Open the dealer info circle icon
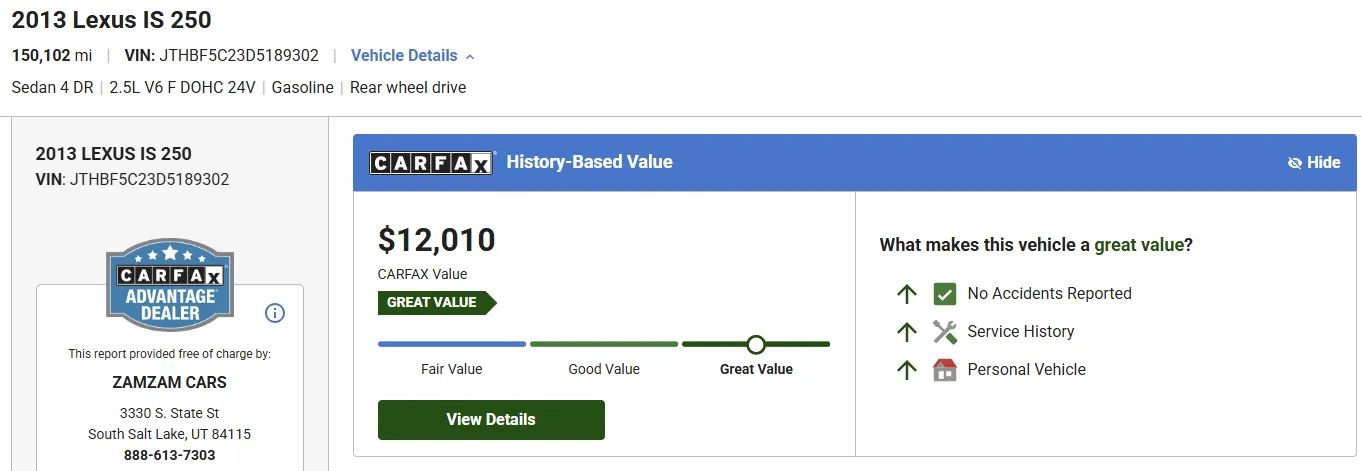The width and height of the screenshot is (1362, 471). pyautogui.click(x=275, y=313)
